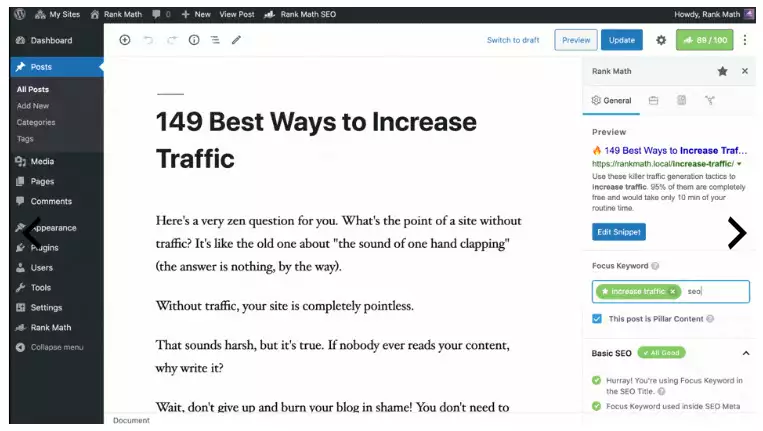
Task: Toggle This post is Pillar Content checkbox
Action: pos(597,319)
